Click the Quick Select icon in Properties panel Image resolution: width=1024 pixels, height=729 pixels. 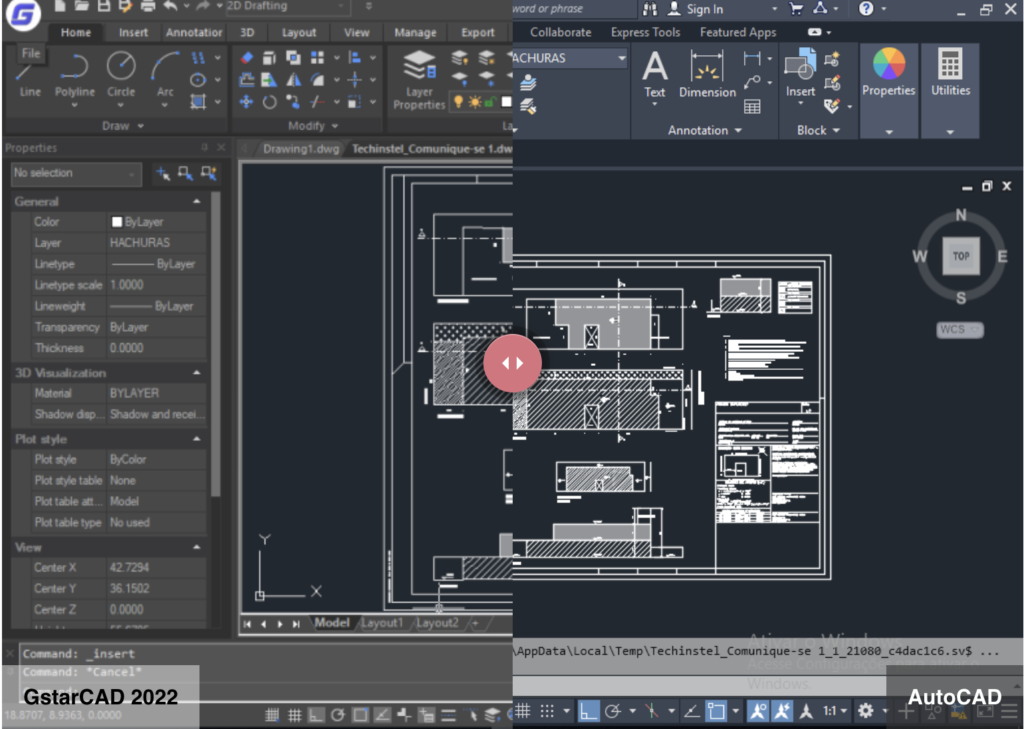pos(208,173)
